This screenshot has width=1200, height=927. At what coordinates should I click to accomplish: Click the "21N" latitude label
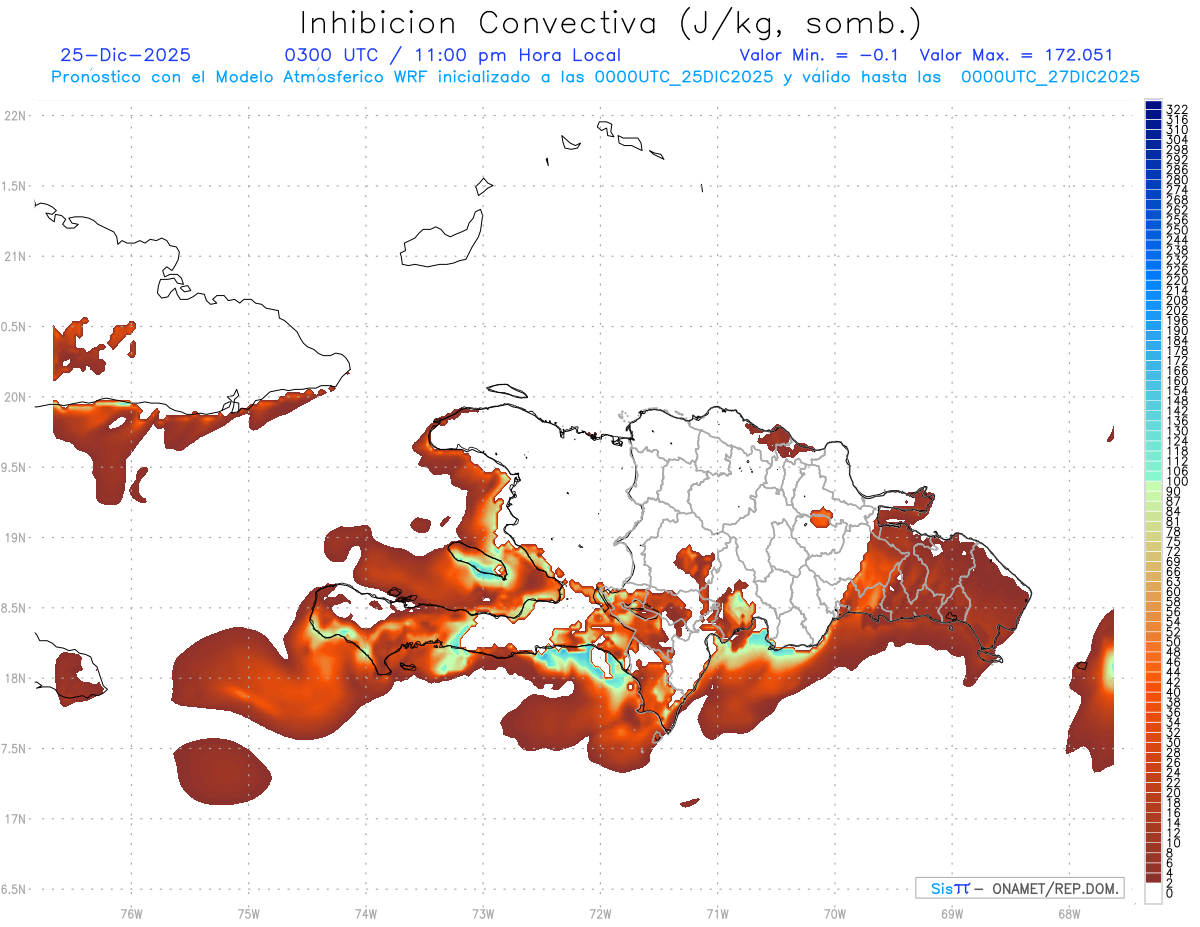point(14,256)
